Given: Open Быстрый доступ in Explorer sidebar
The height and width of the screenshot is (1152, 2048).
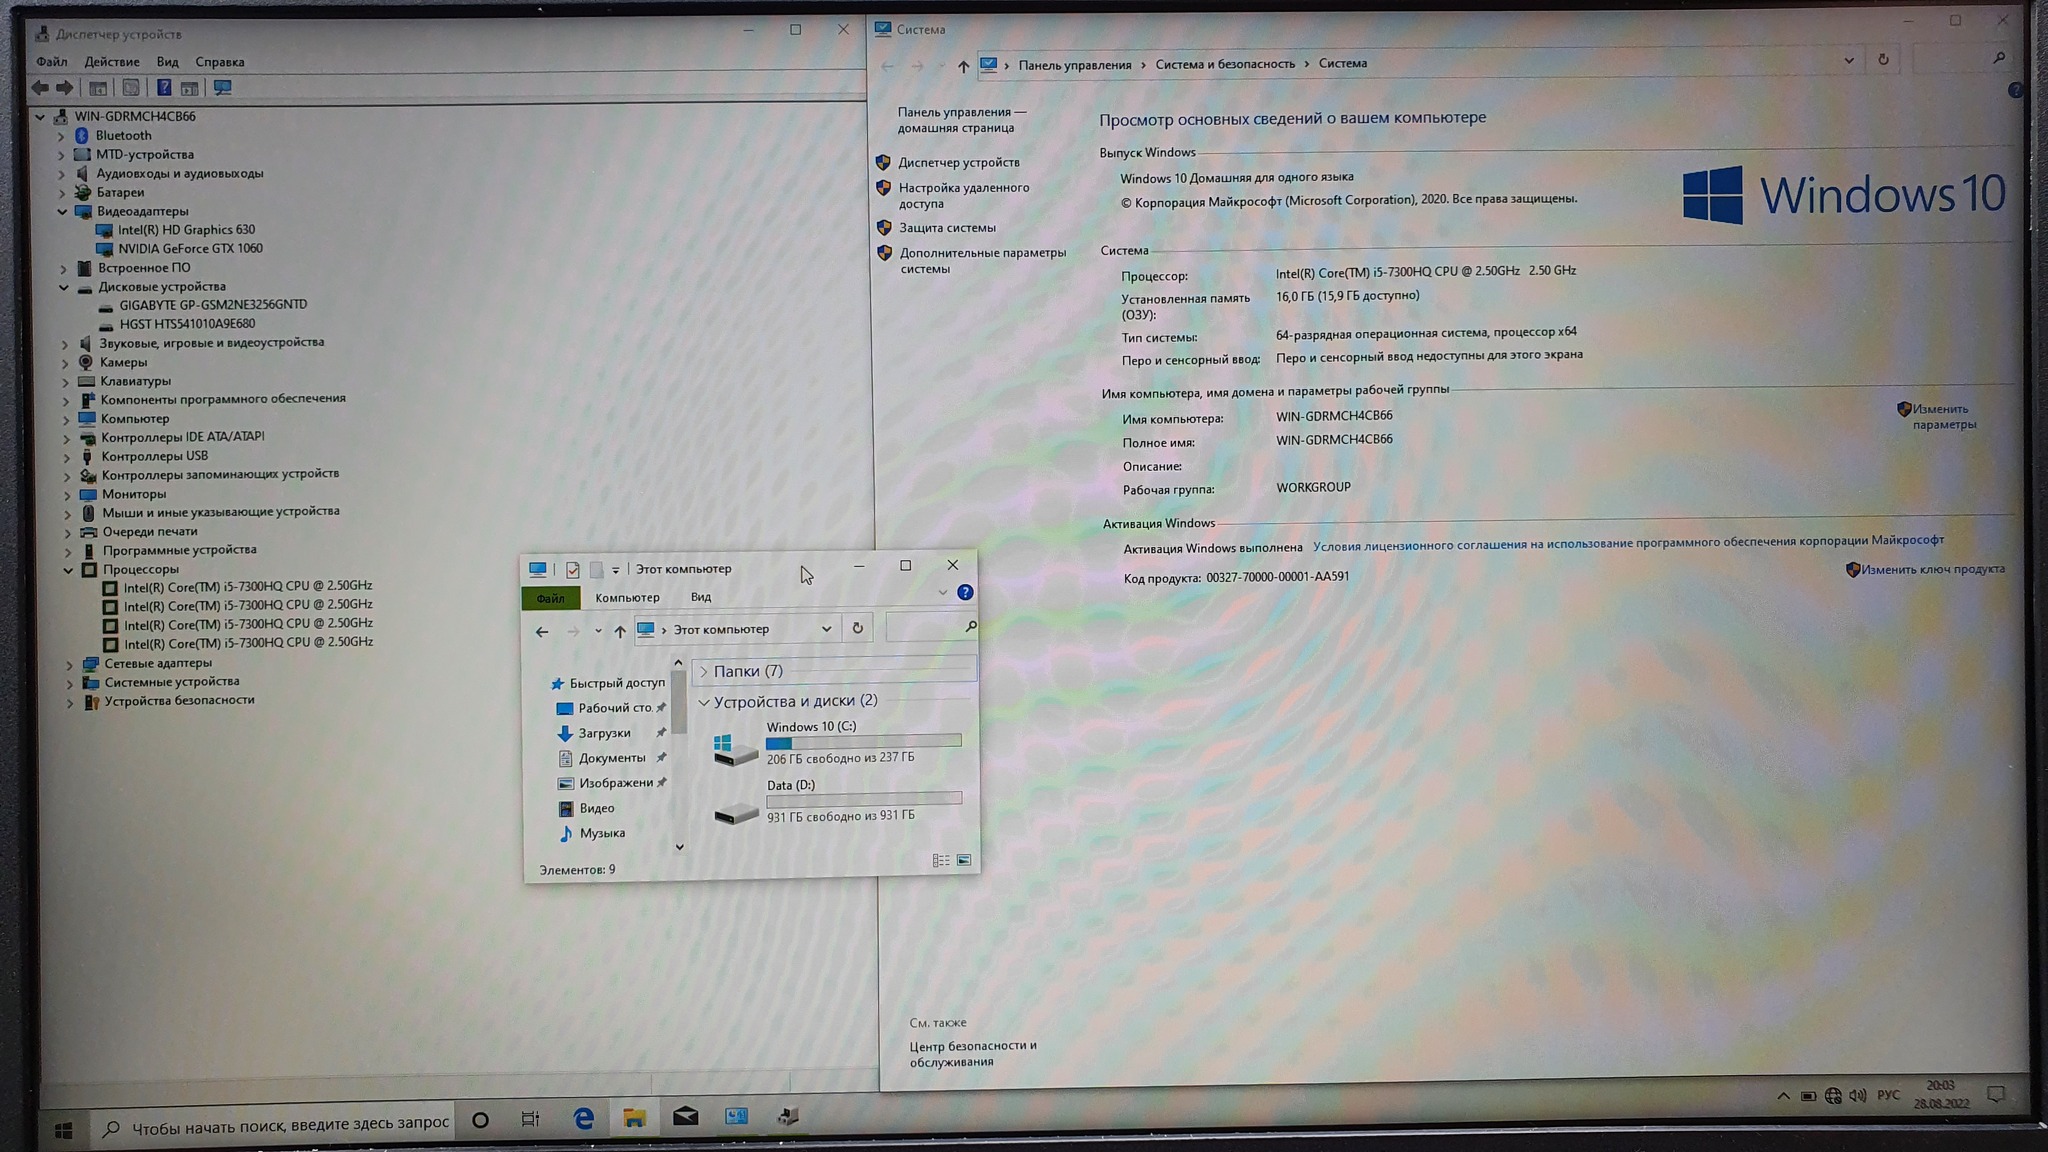Looking at the screenshot, I should (608, 683).
